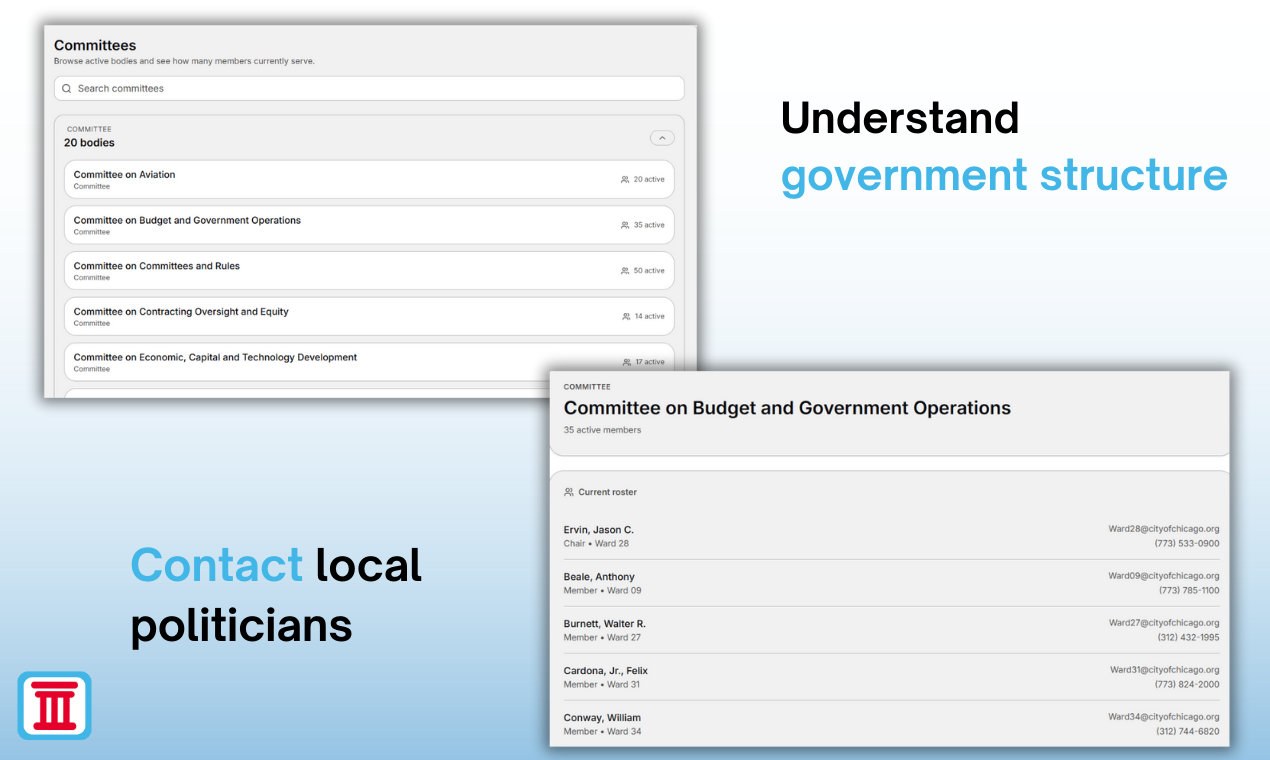Image resolution: width=1270 pixels, height=760 pixels.
Task: Click the members icon beside 35 active
Action: 625,226
